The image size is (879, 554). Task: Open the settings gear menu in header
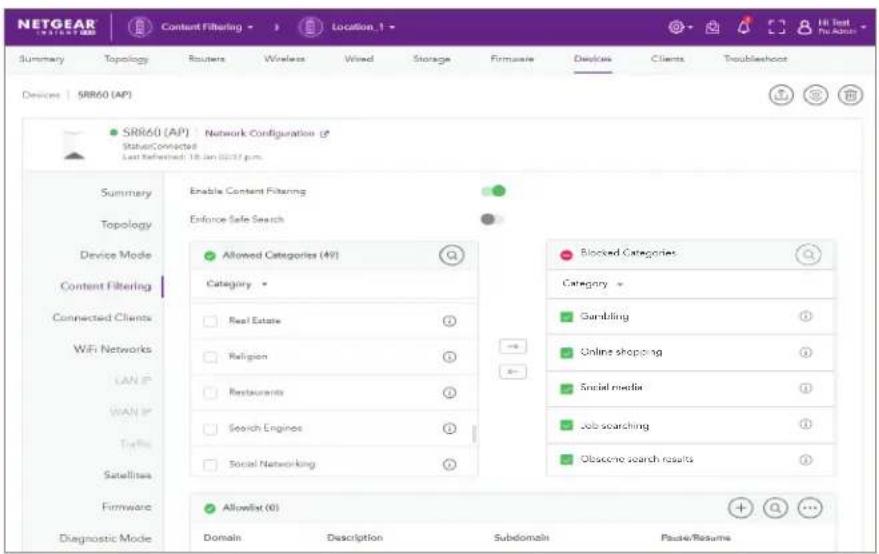point(677,27)
